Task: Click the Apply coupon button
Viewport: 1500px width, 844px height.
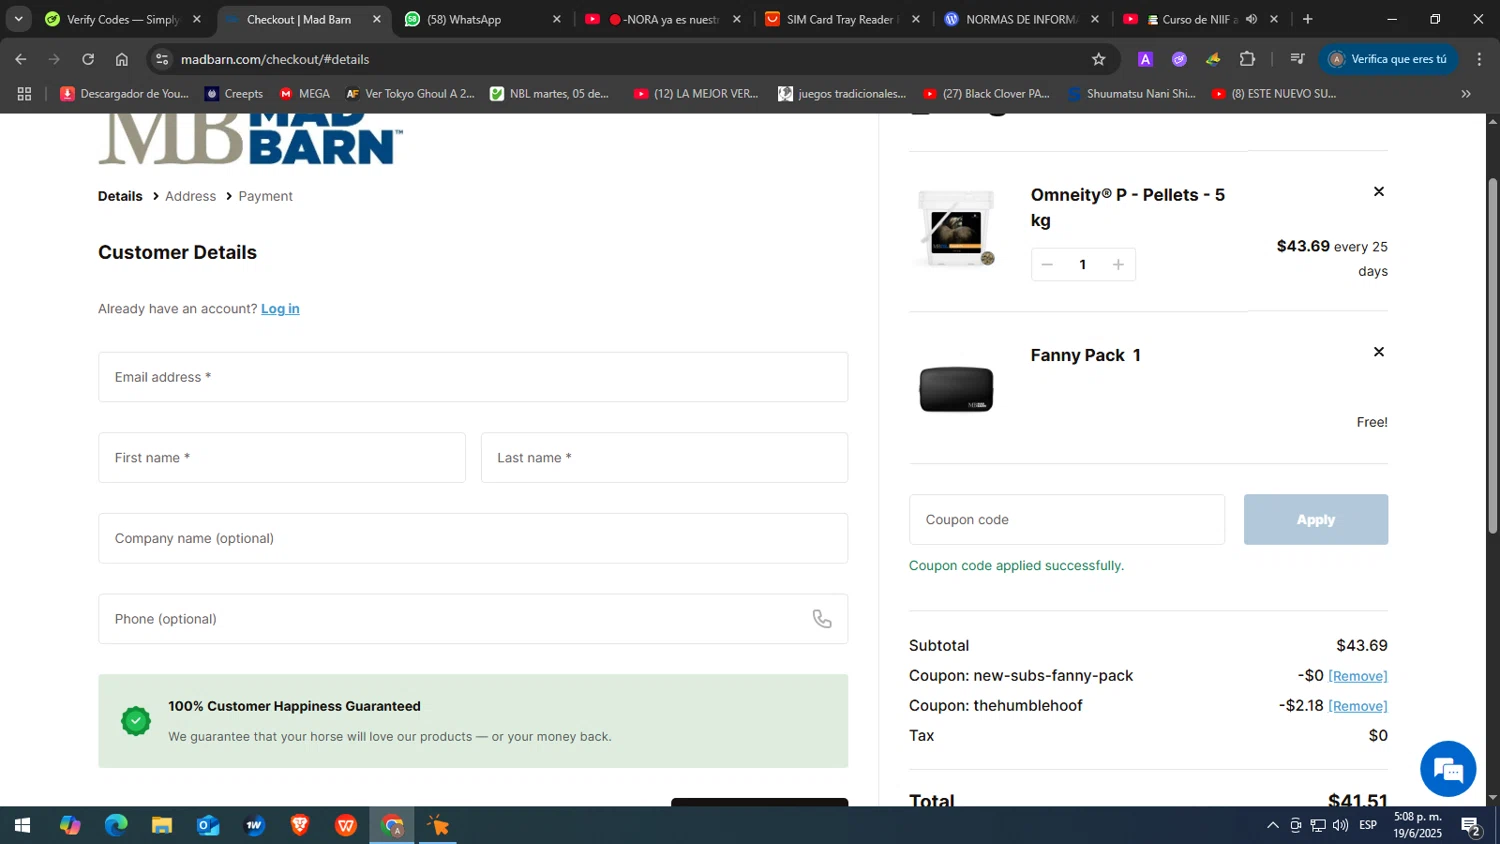Action: [x=1315, y=520]
